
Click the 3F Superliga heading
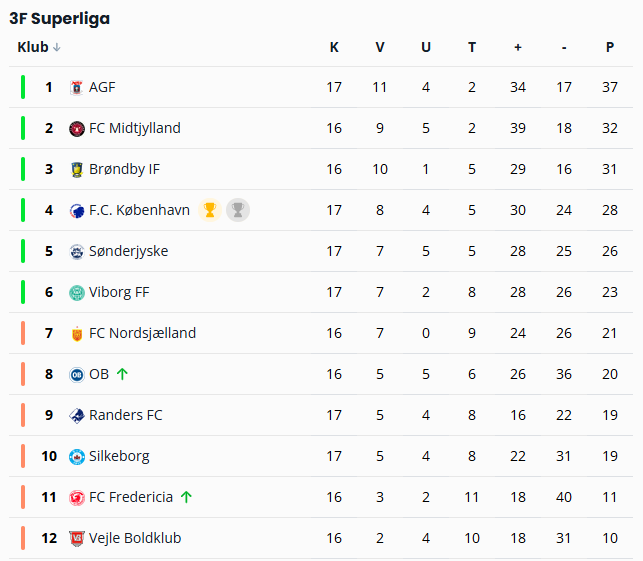60,18
